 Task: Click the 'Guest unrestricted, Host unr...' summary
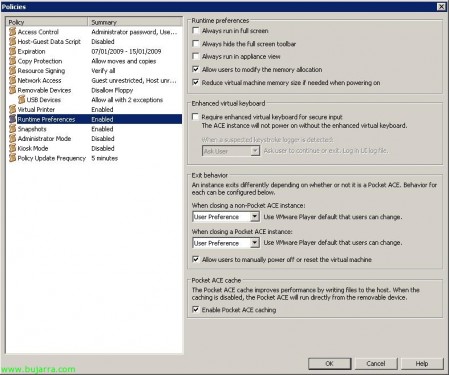click(134, 80)
